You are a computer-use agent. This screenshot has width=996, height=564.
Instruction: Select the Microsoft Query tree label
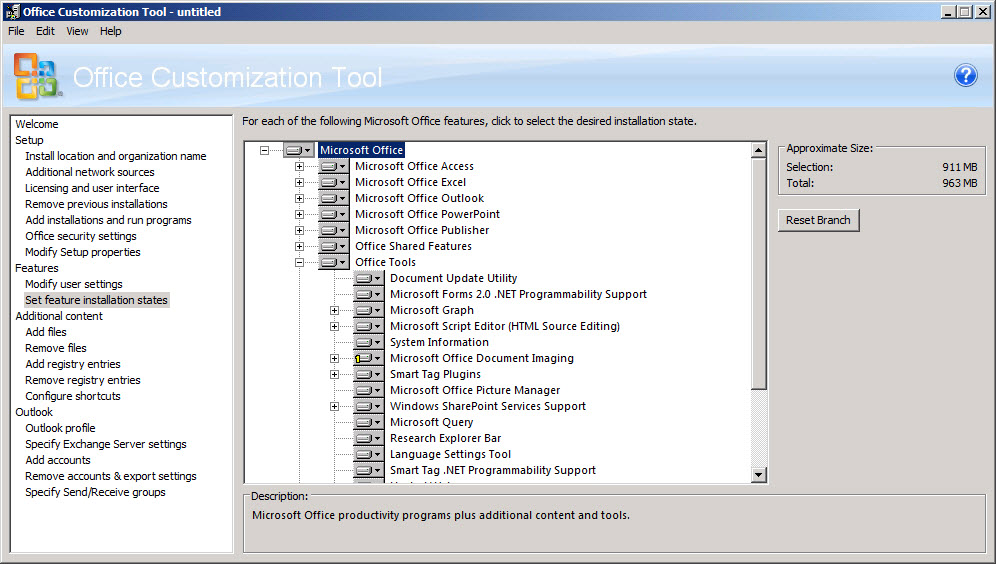pyautogui.click(x=431, y=422)
